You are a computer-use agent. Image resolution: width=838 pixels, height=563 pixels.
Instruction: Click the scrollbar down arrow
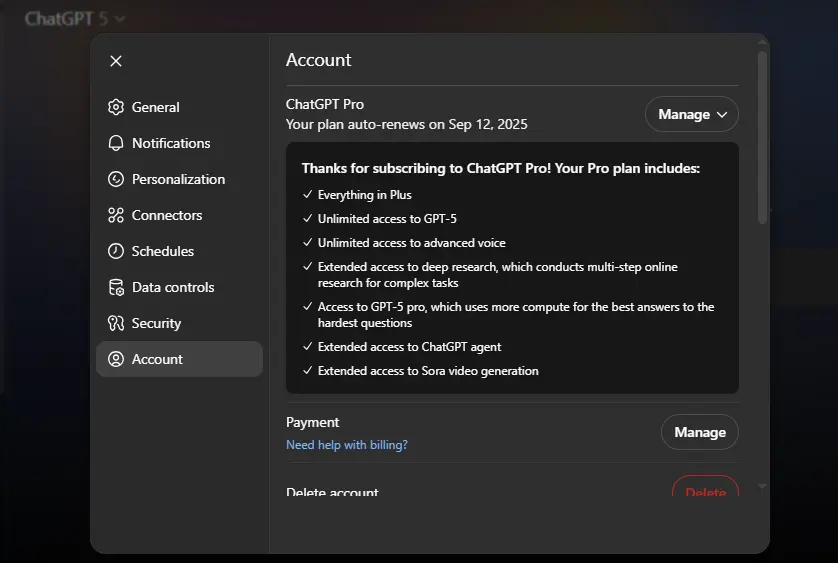pos(763,487)
